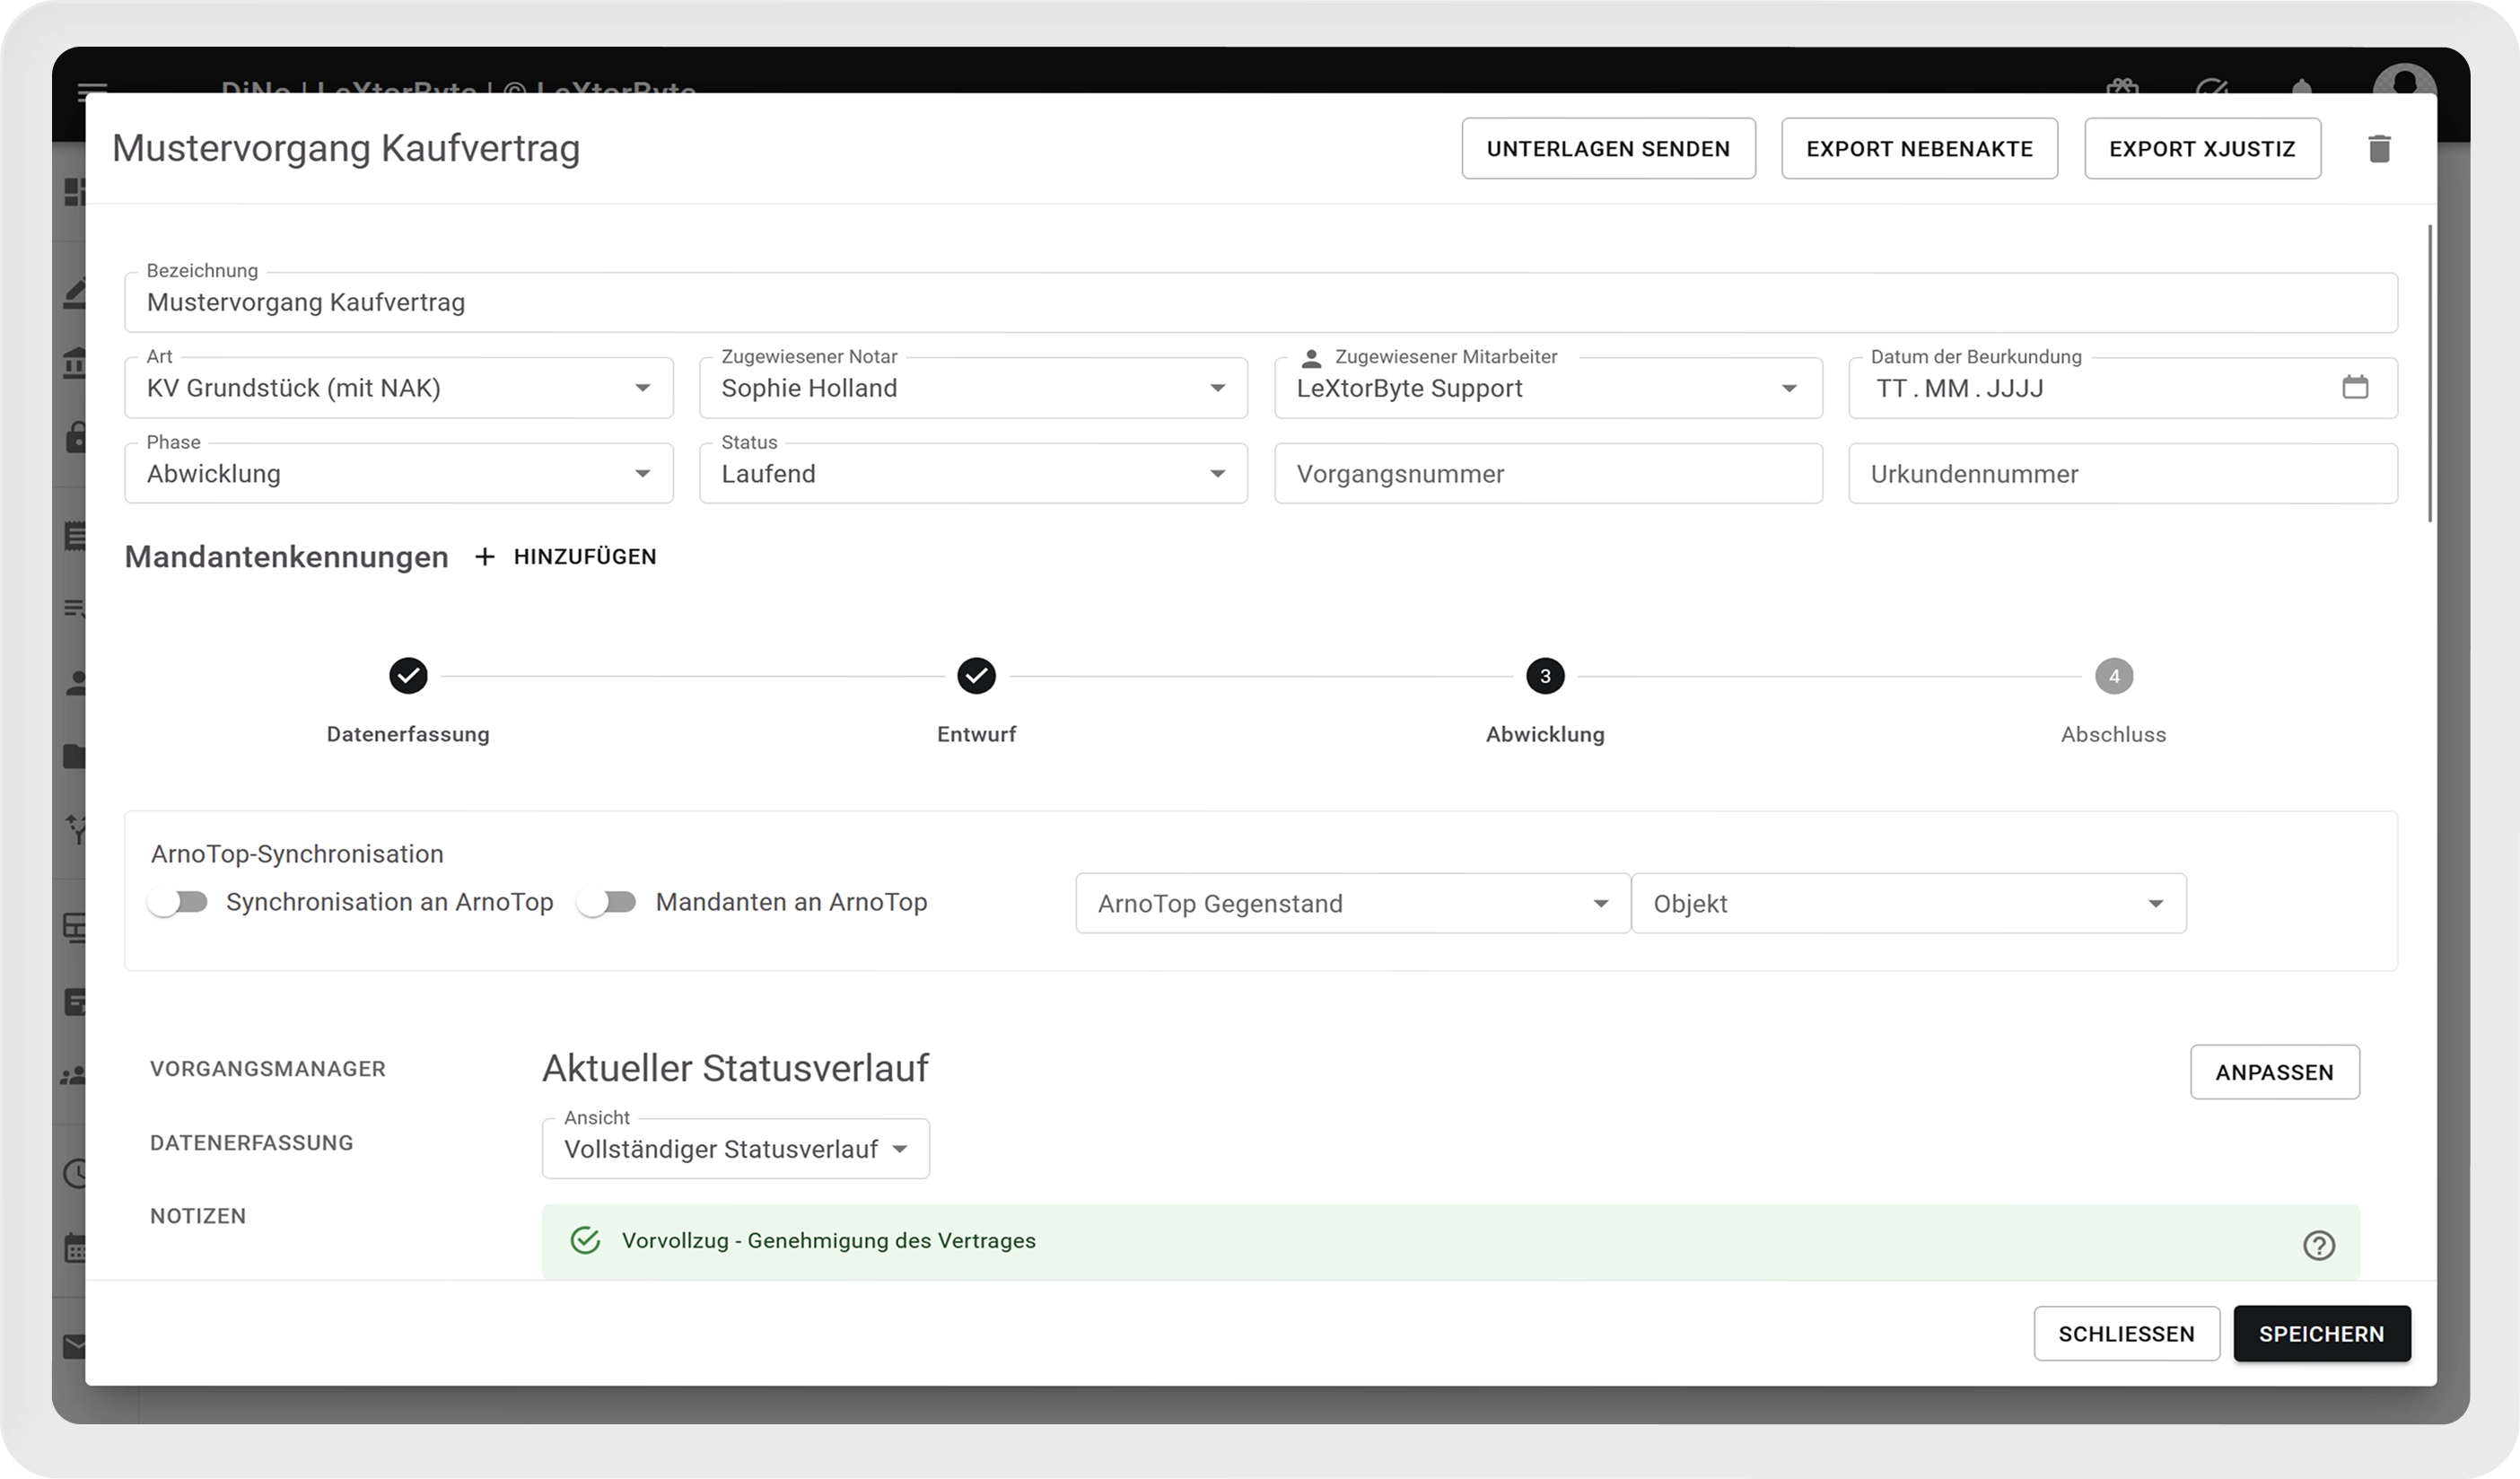This screenshot has width=2520, height=1479.
Task: Enable Synchronisation an ArnoTop switch
Action: pyautogui.click(x=179, y=902)
